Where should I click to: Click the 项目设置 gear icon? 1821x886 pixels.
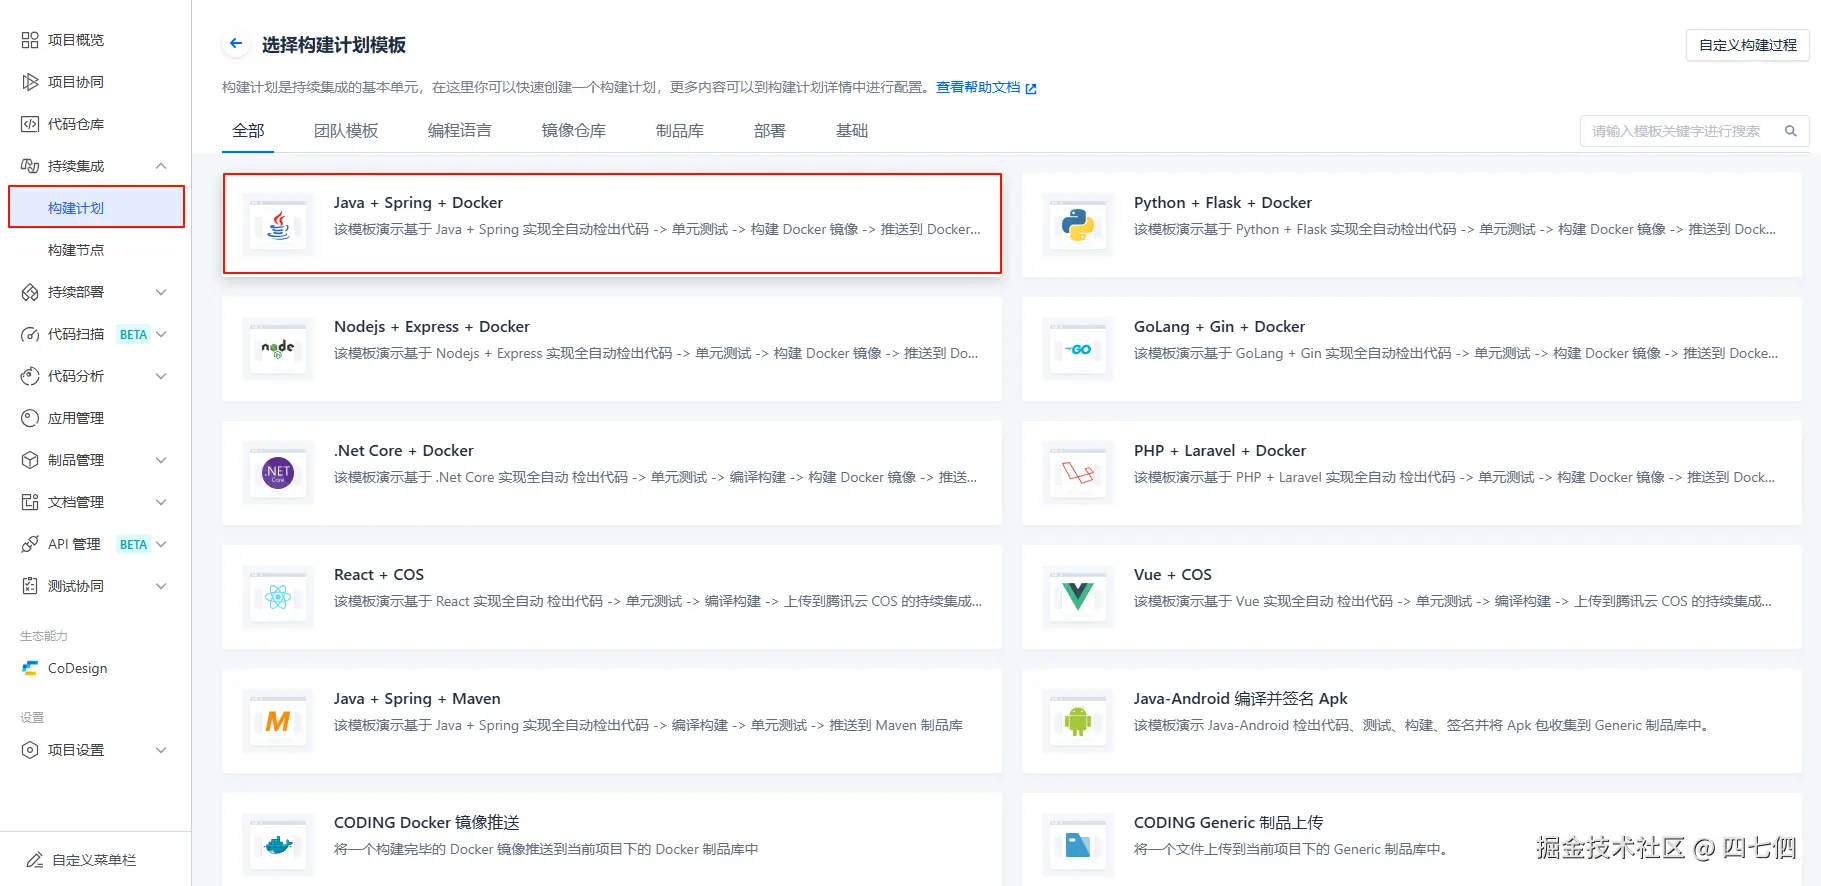coord(30,750)
